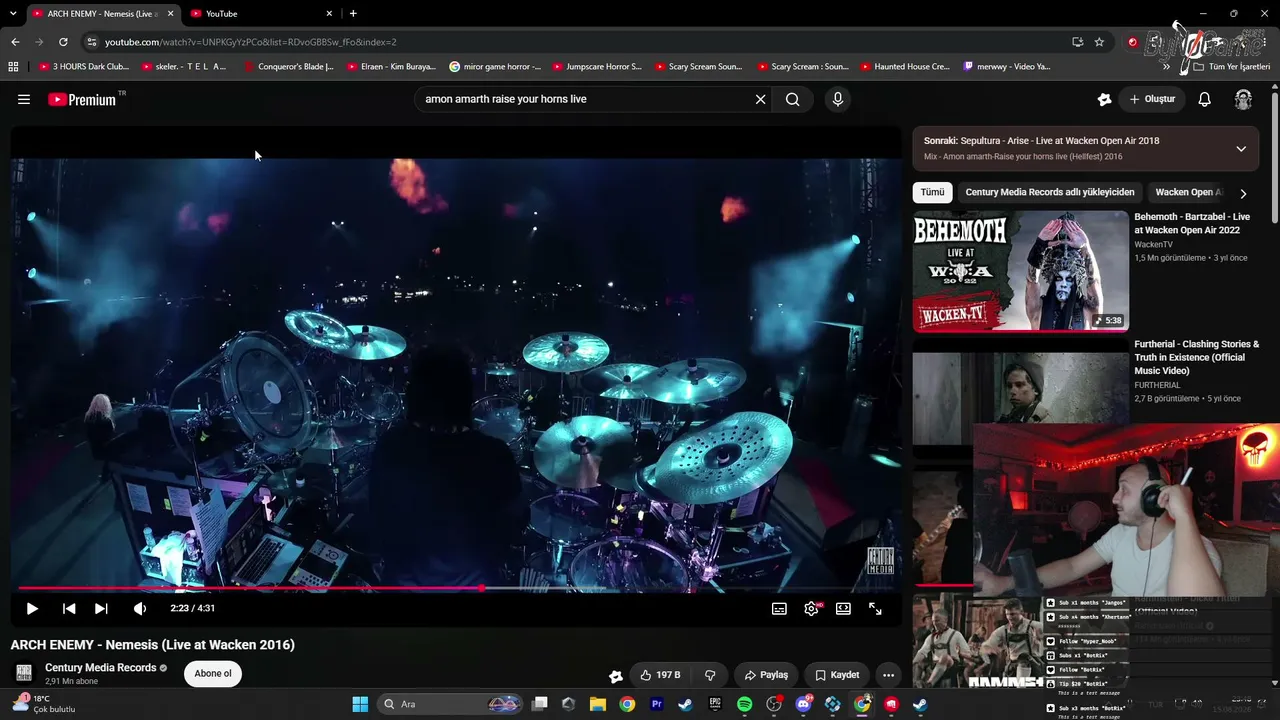Screen dimensions: 1280x720
Task: Switch to the second YouTube browser tab
Action: pyautogui.click(x=262, y=13)
